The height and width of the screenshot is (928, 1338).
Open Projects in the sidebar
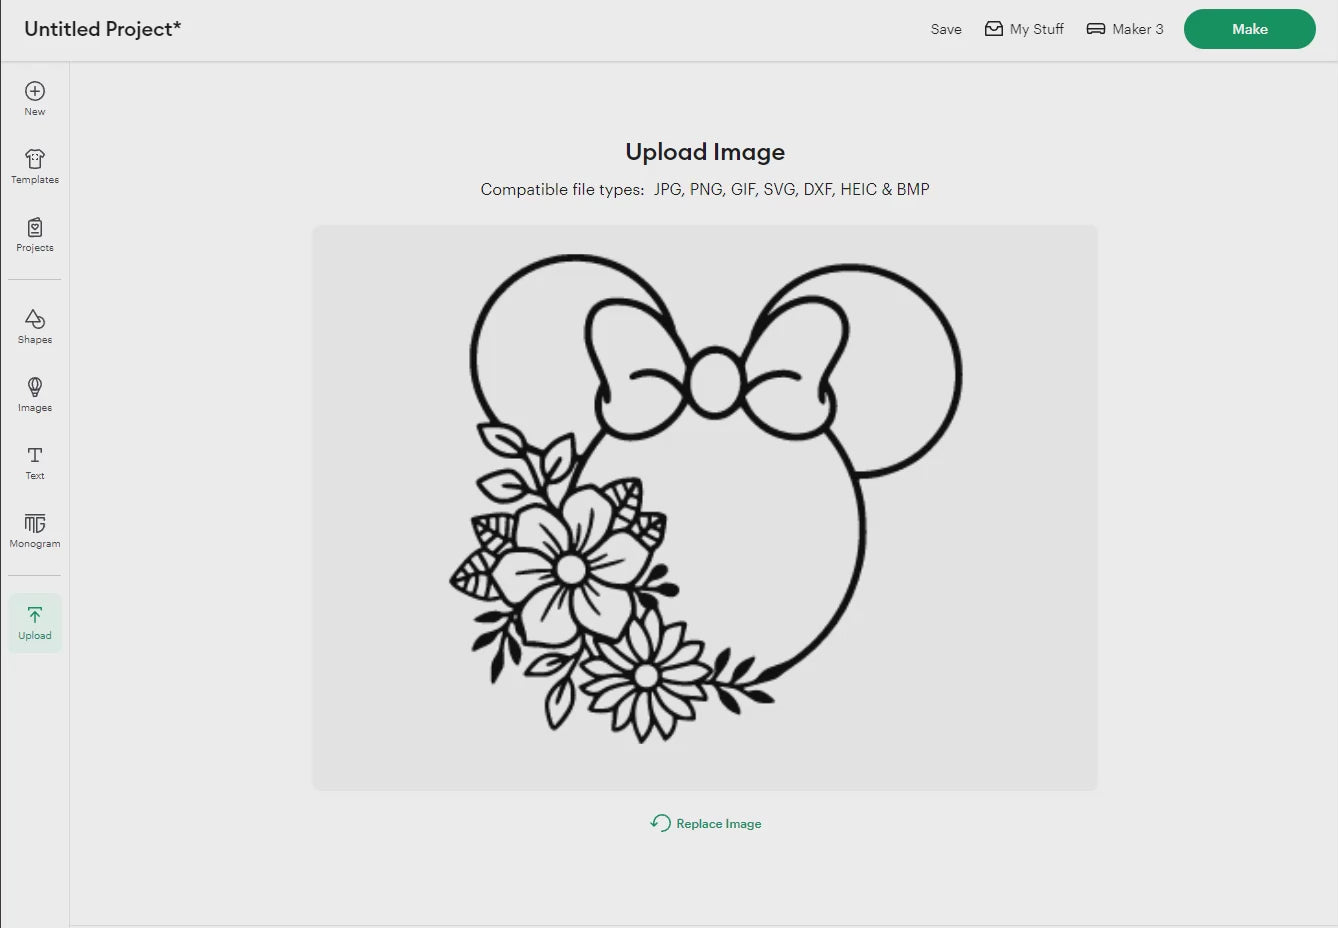(35, 235)
